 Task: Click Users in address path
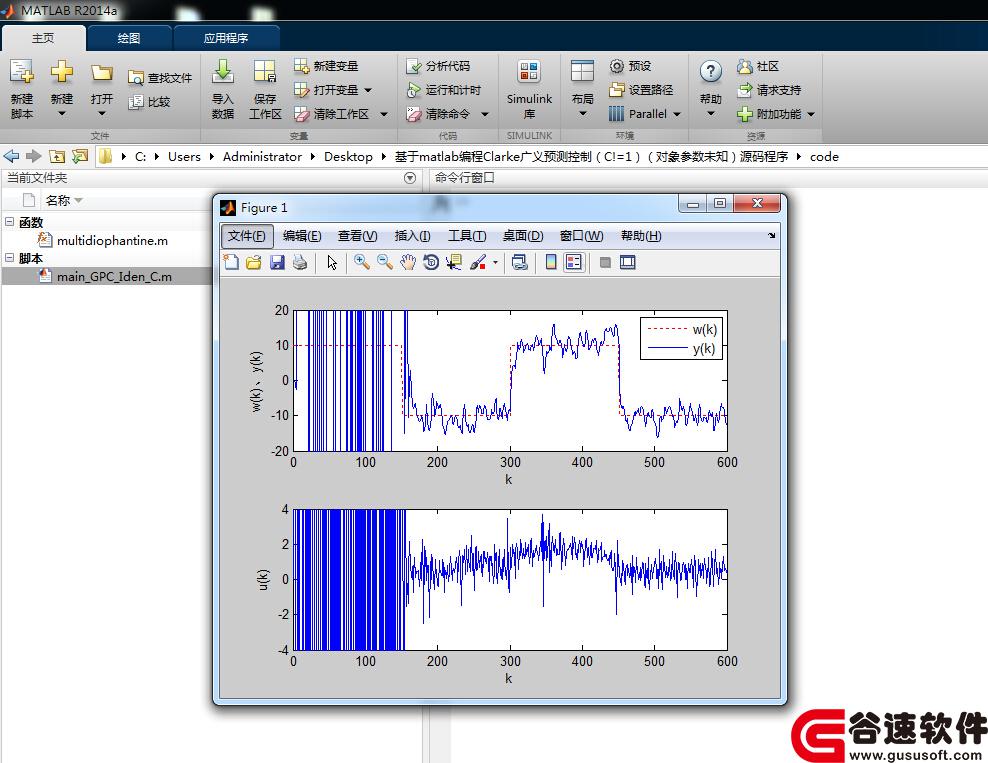(x=184, y=156)
